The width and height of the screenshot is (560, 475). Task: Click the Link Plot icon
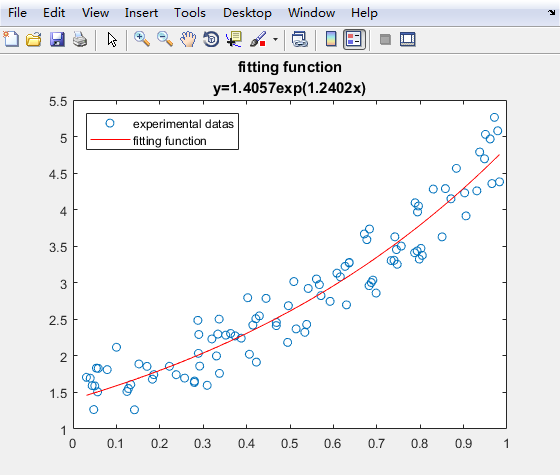coord(299,39)
